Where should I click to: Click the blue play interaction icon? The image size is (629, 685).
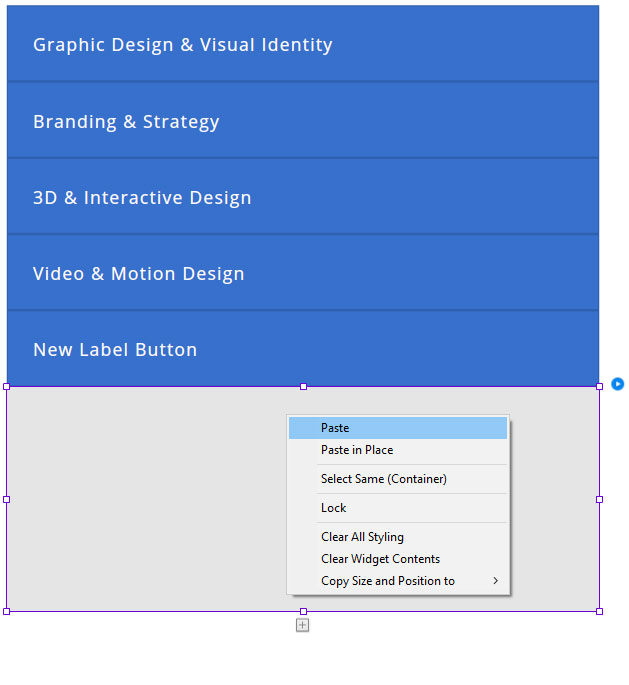tap(617, 384)
